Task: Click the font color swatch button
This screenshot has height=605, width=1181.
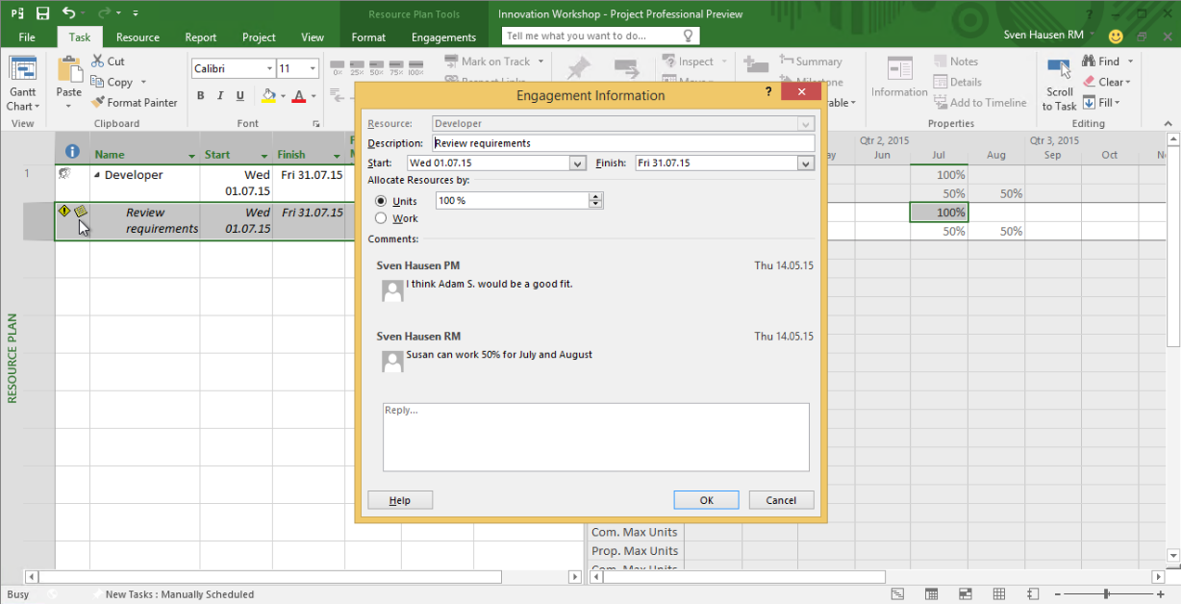Action: (299, 96)
